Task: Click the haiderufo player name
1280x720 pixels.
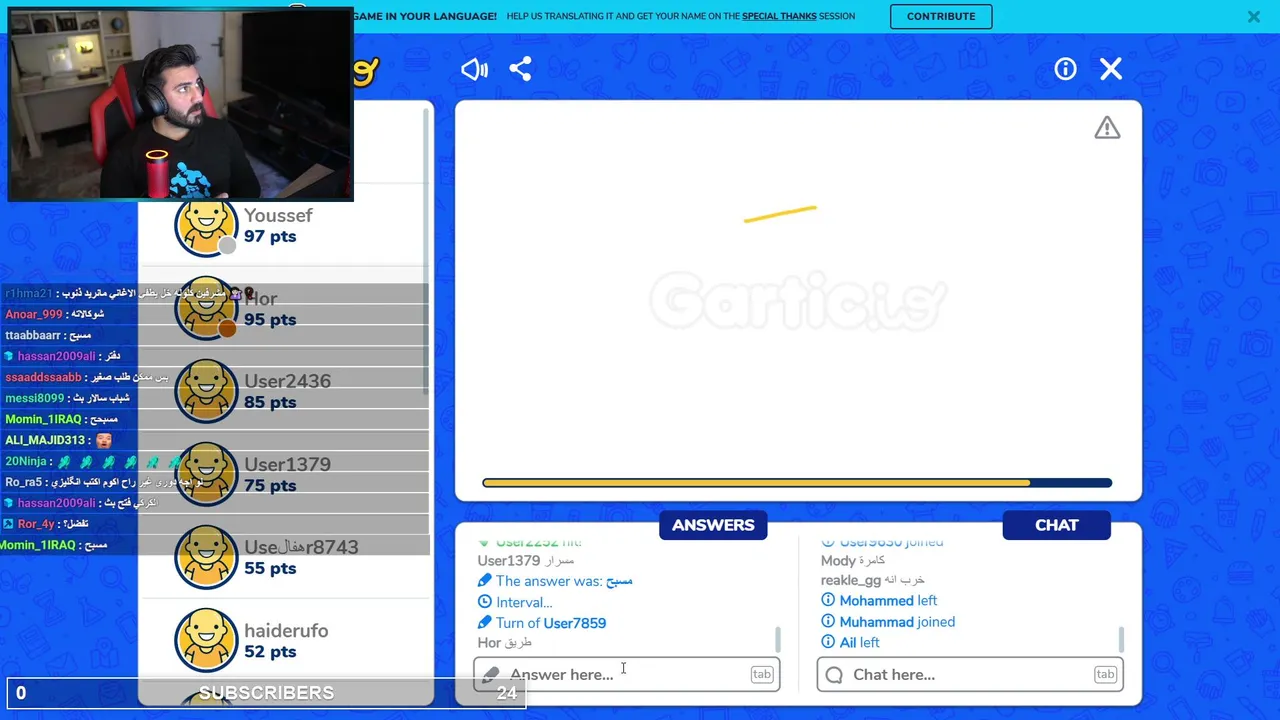Action: click(x=286, y=630)
